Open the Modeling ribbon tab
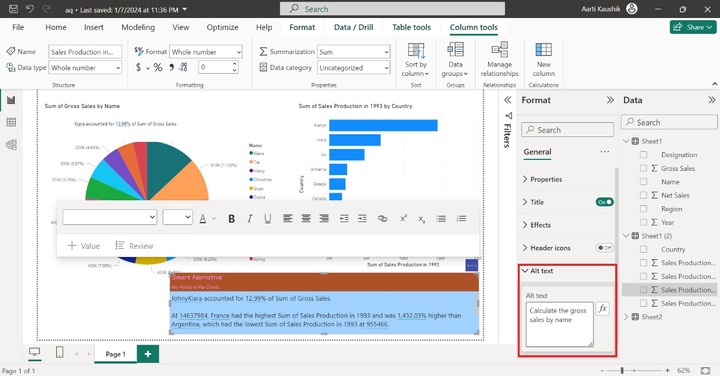The height and width of the screenshot is (376, 720). [138, 28]
